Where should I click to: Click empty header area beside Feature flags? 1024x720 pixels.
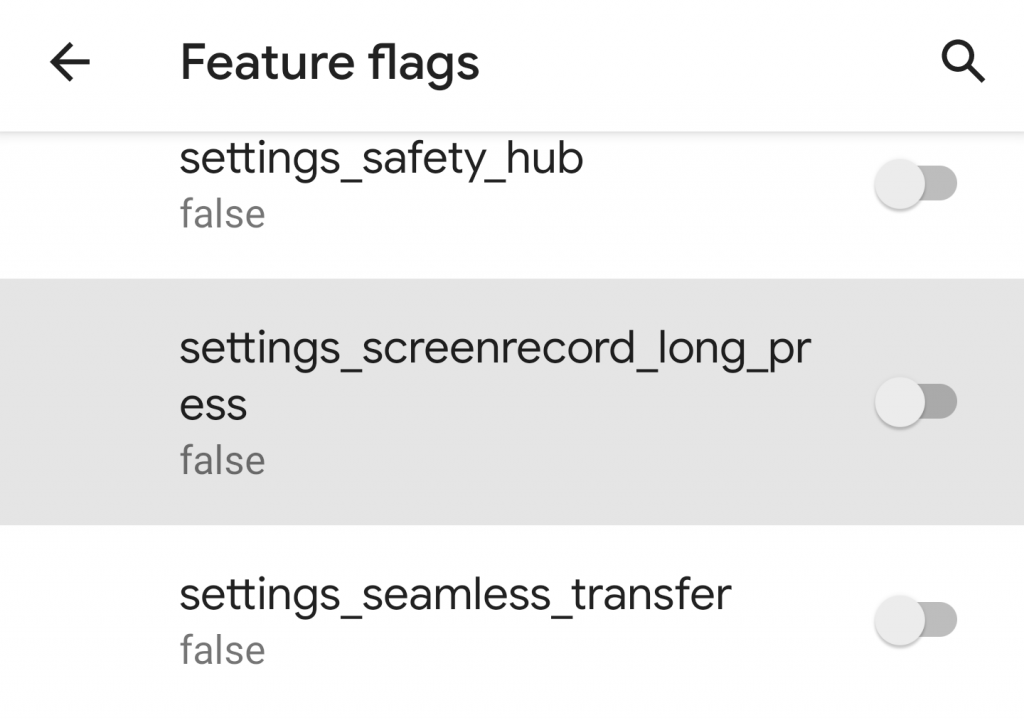pos(700,64)
